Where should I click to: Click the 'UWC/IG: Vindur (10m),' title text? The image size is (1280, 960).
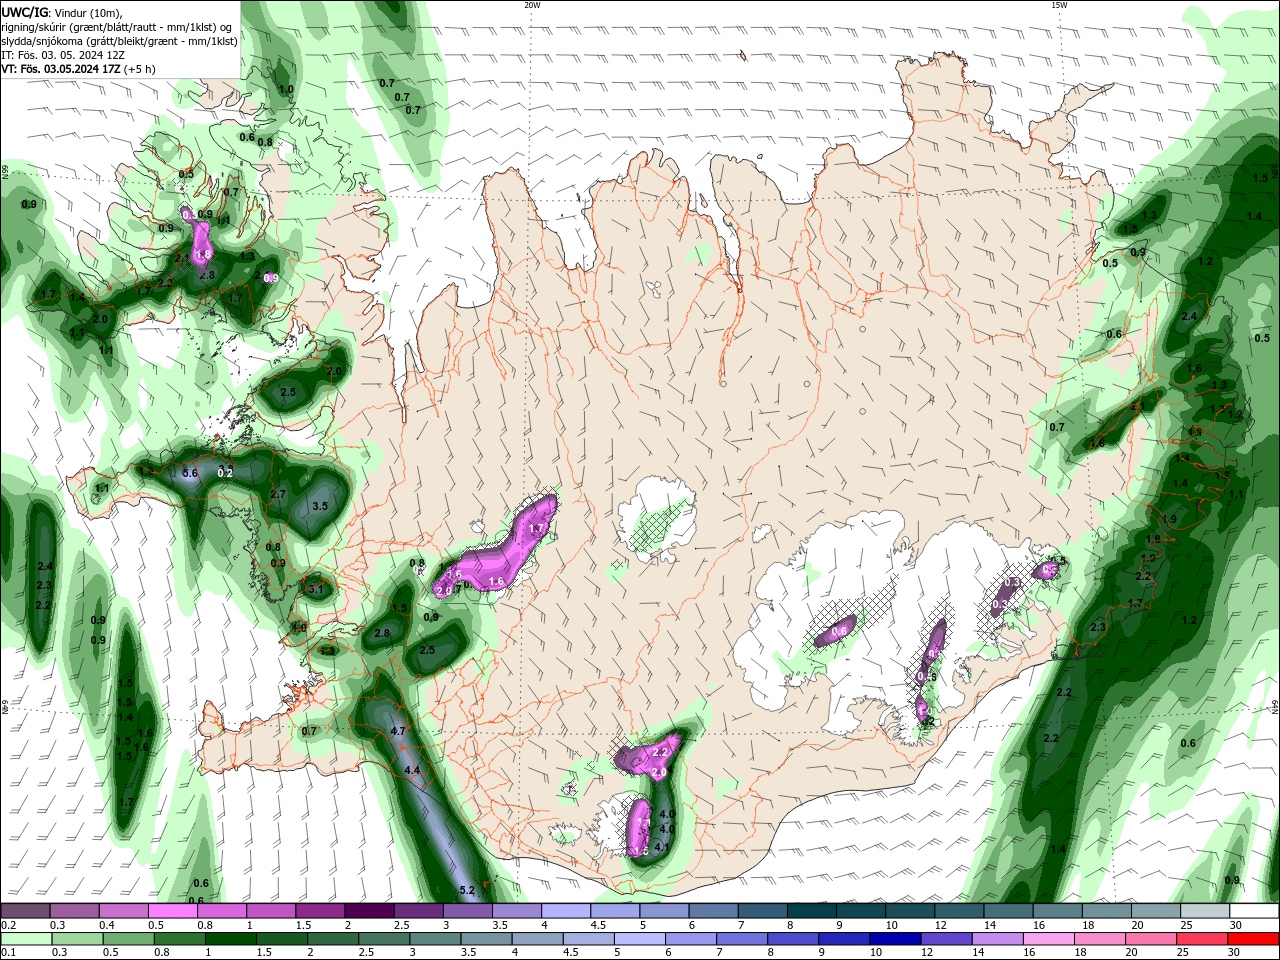[x=61, y=12]
